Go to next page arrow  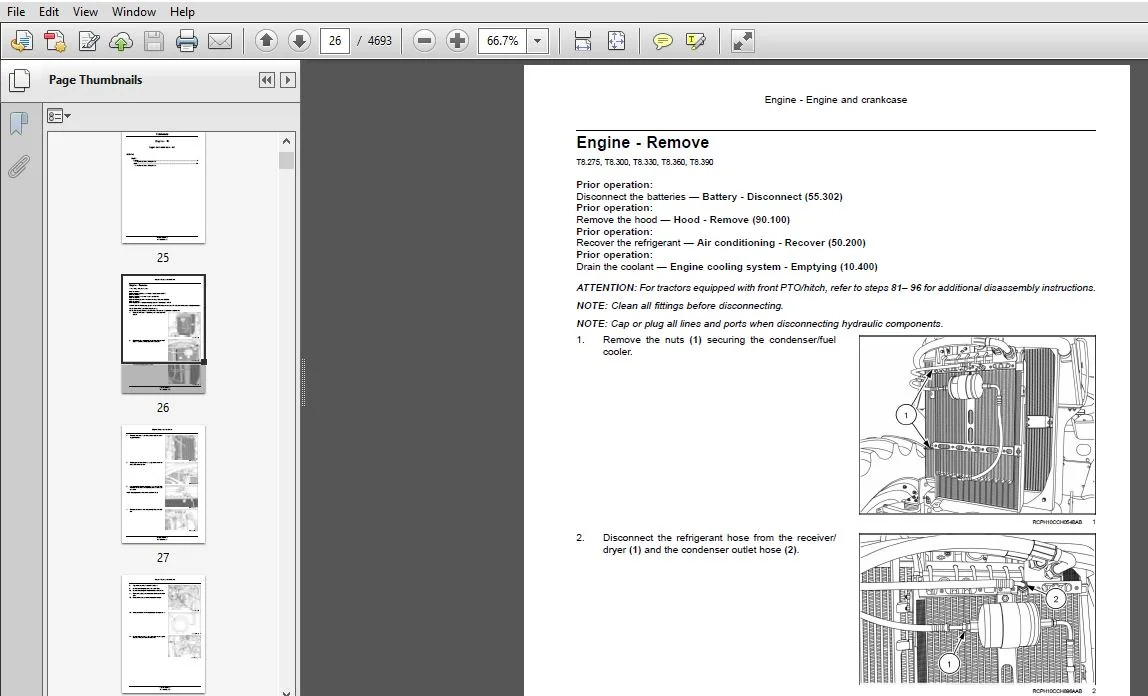(x=299, y=41)
